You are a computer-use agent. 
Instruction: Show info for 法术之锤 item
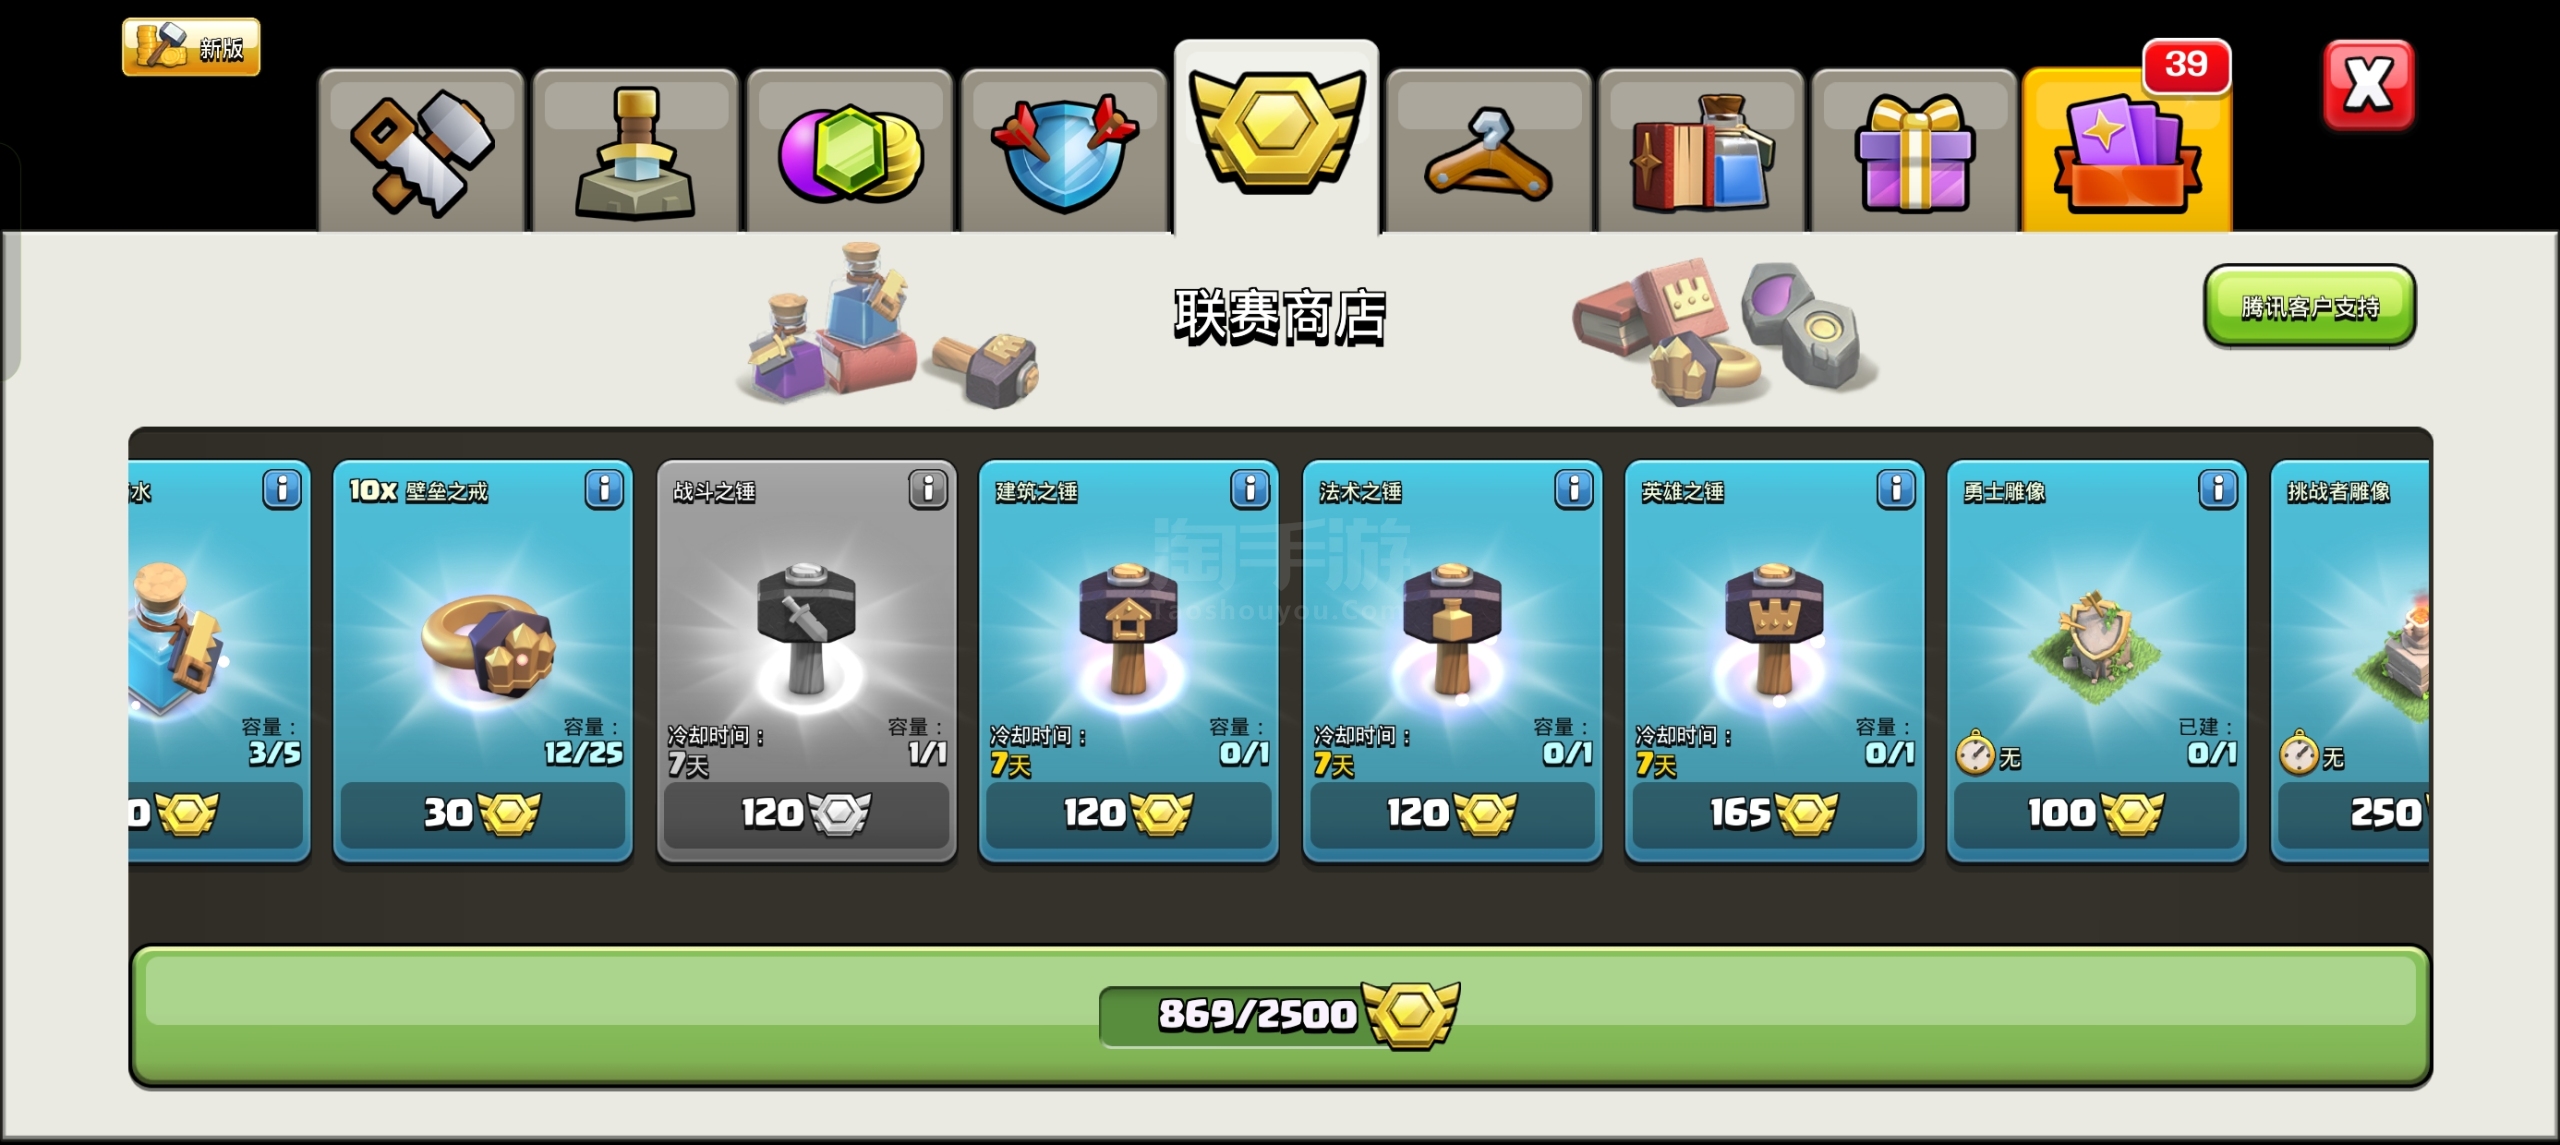click(1574, 489)
